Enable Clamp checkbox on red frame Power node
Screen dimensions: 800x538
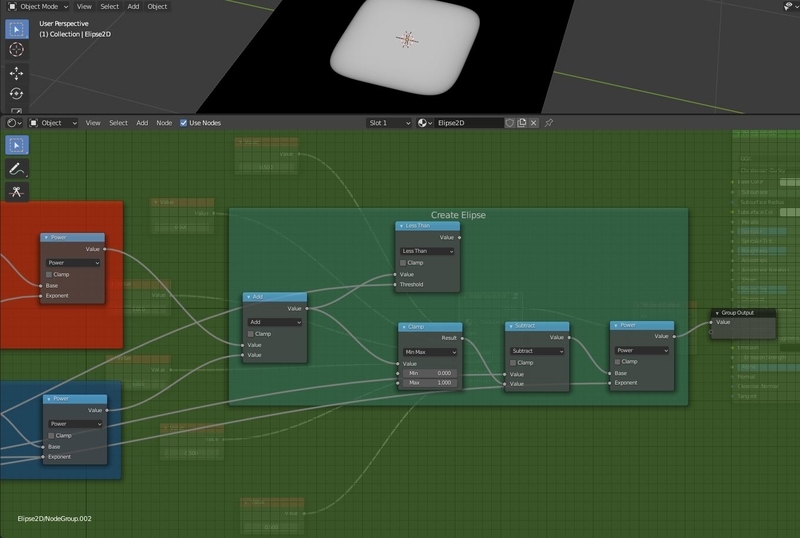point(49,275)
